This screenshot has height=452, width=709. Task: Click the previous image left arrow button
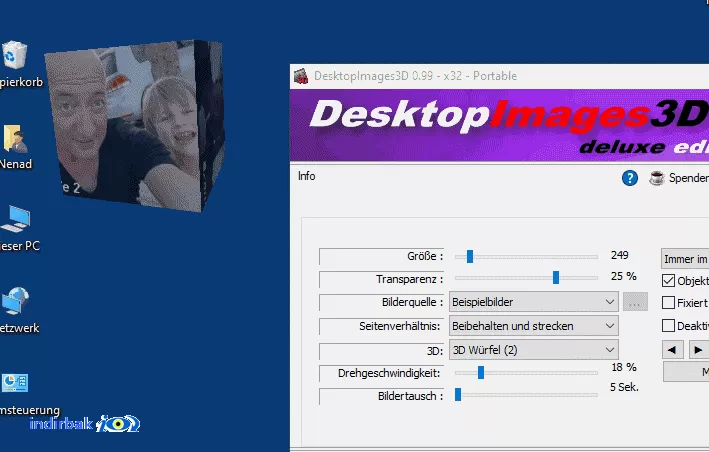[x=672, y=350]
